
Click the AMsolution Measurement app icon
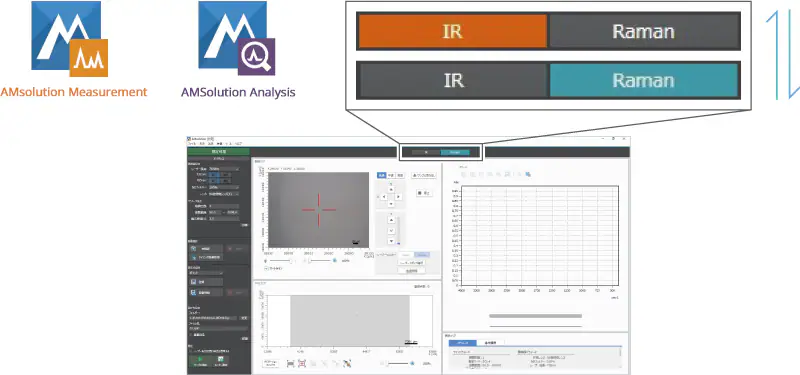[69, 39]
